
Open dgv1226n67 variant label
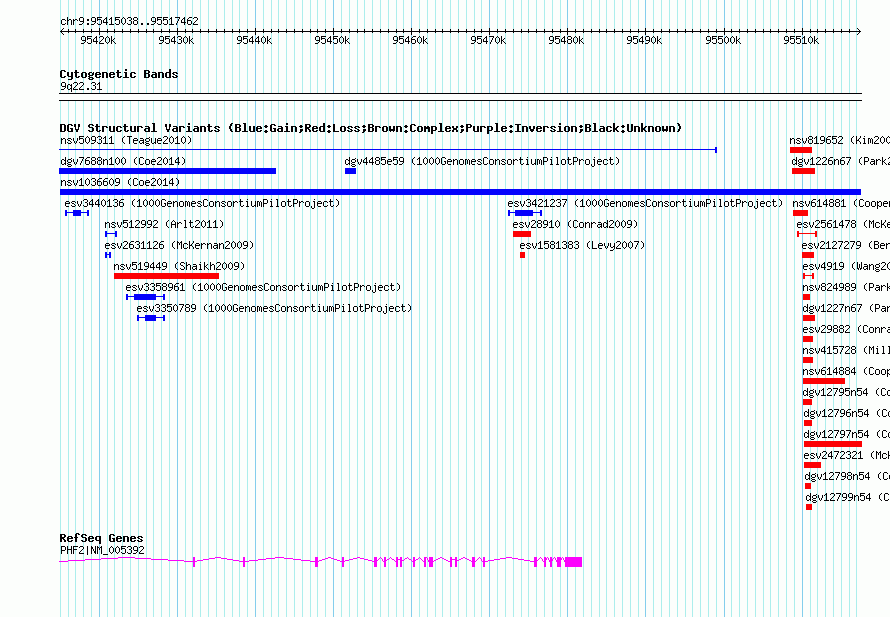point(841,161)
